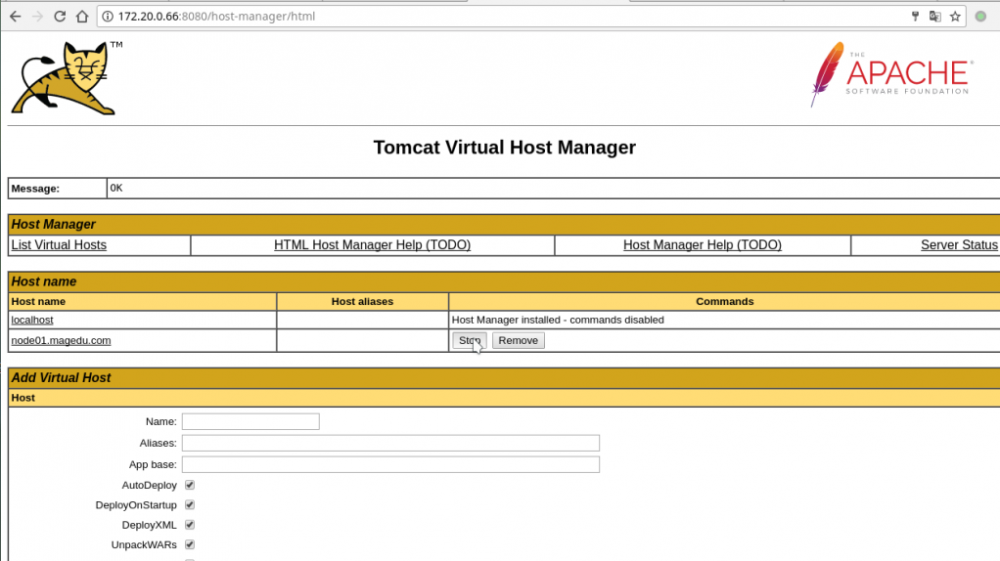Image resolution: width=1000 pixels, height=561 pixels.
Task: Click the 'Message:' label cell
Action: pyautogui.click(x=57, y=189)
